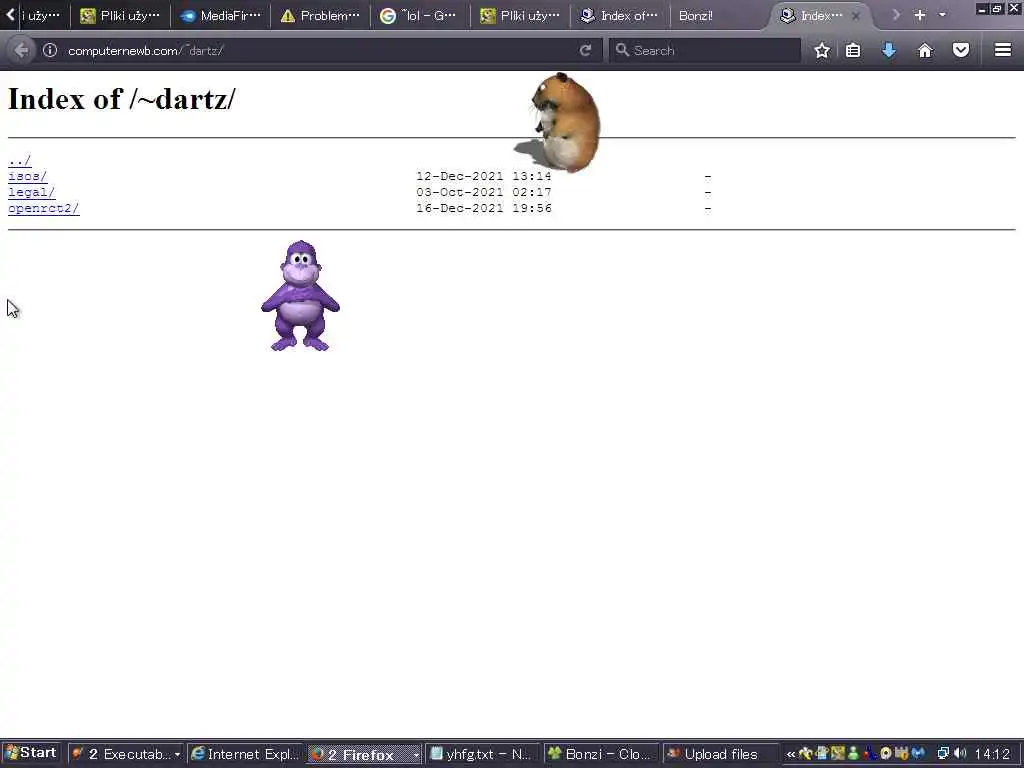Expand the Executab group dropdown arrow

[x=177, y=754]
